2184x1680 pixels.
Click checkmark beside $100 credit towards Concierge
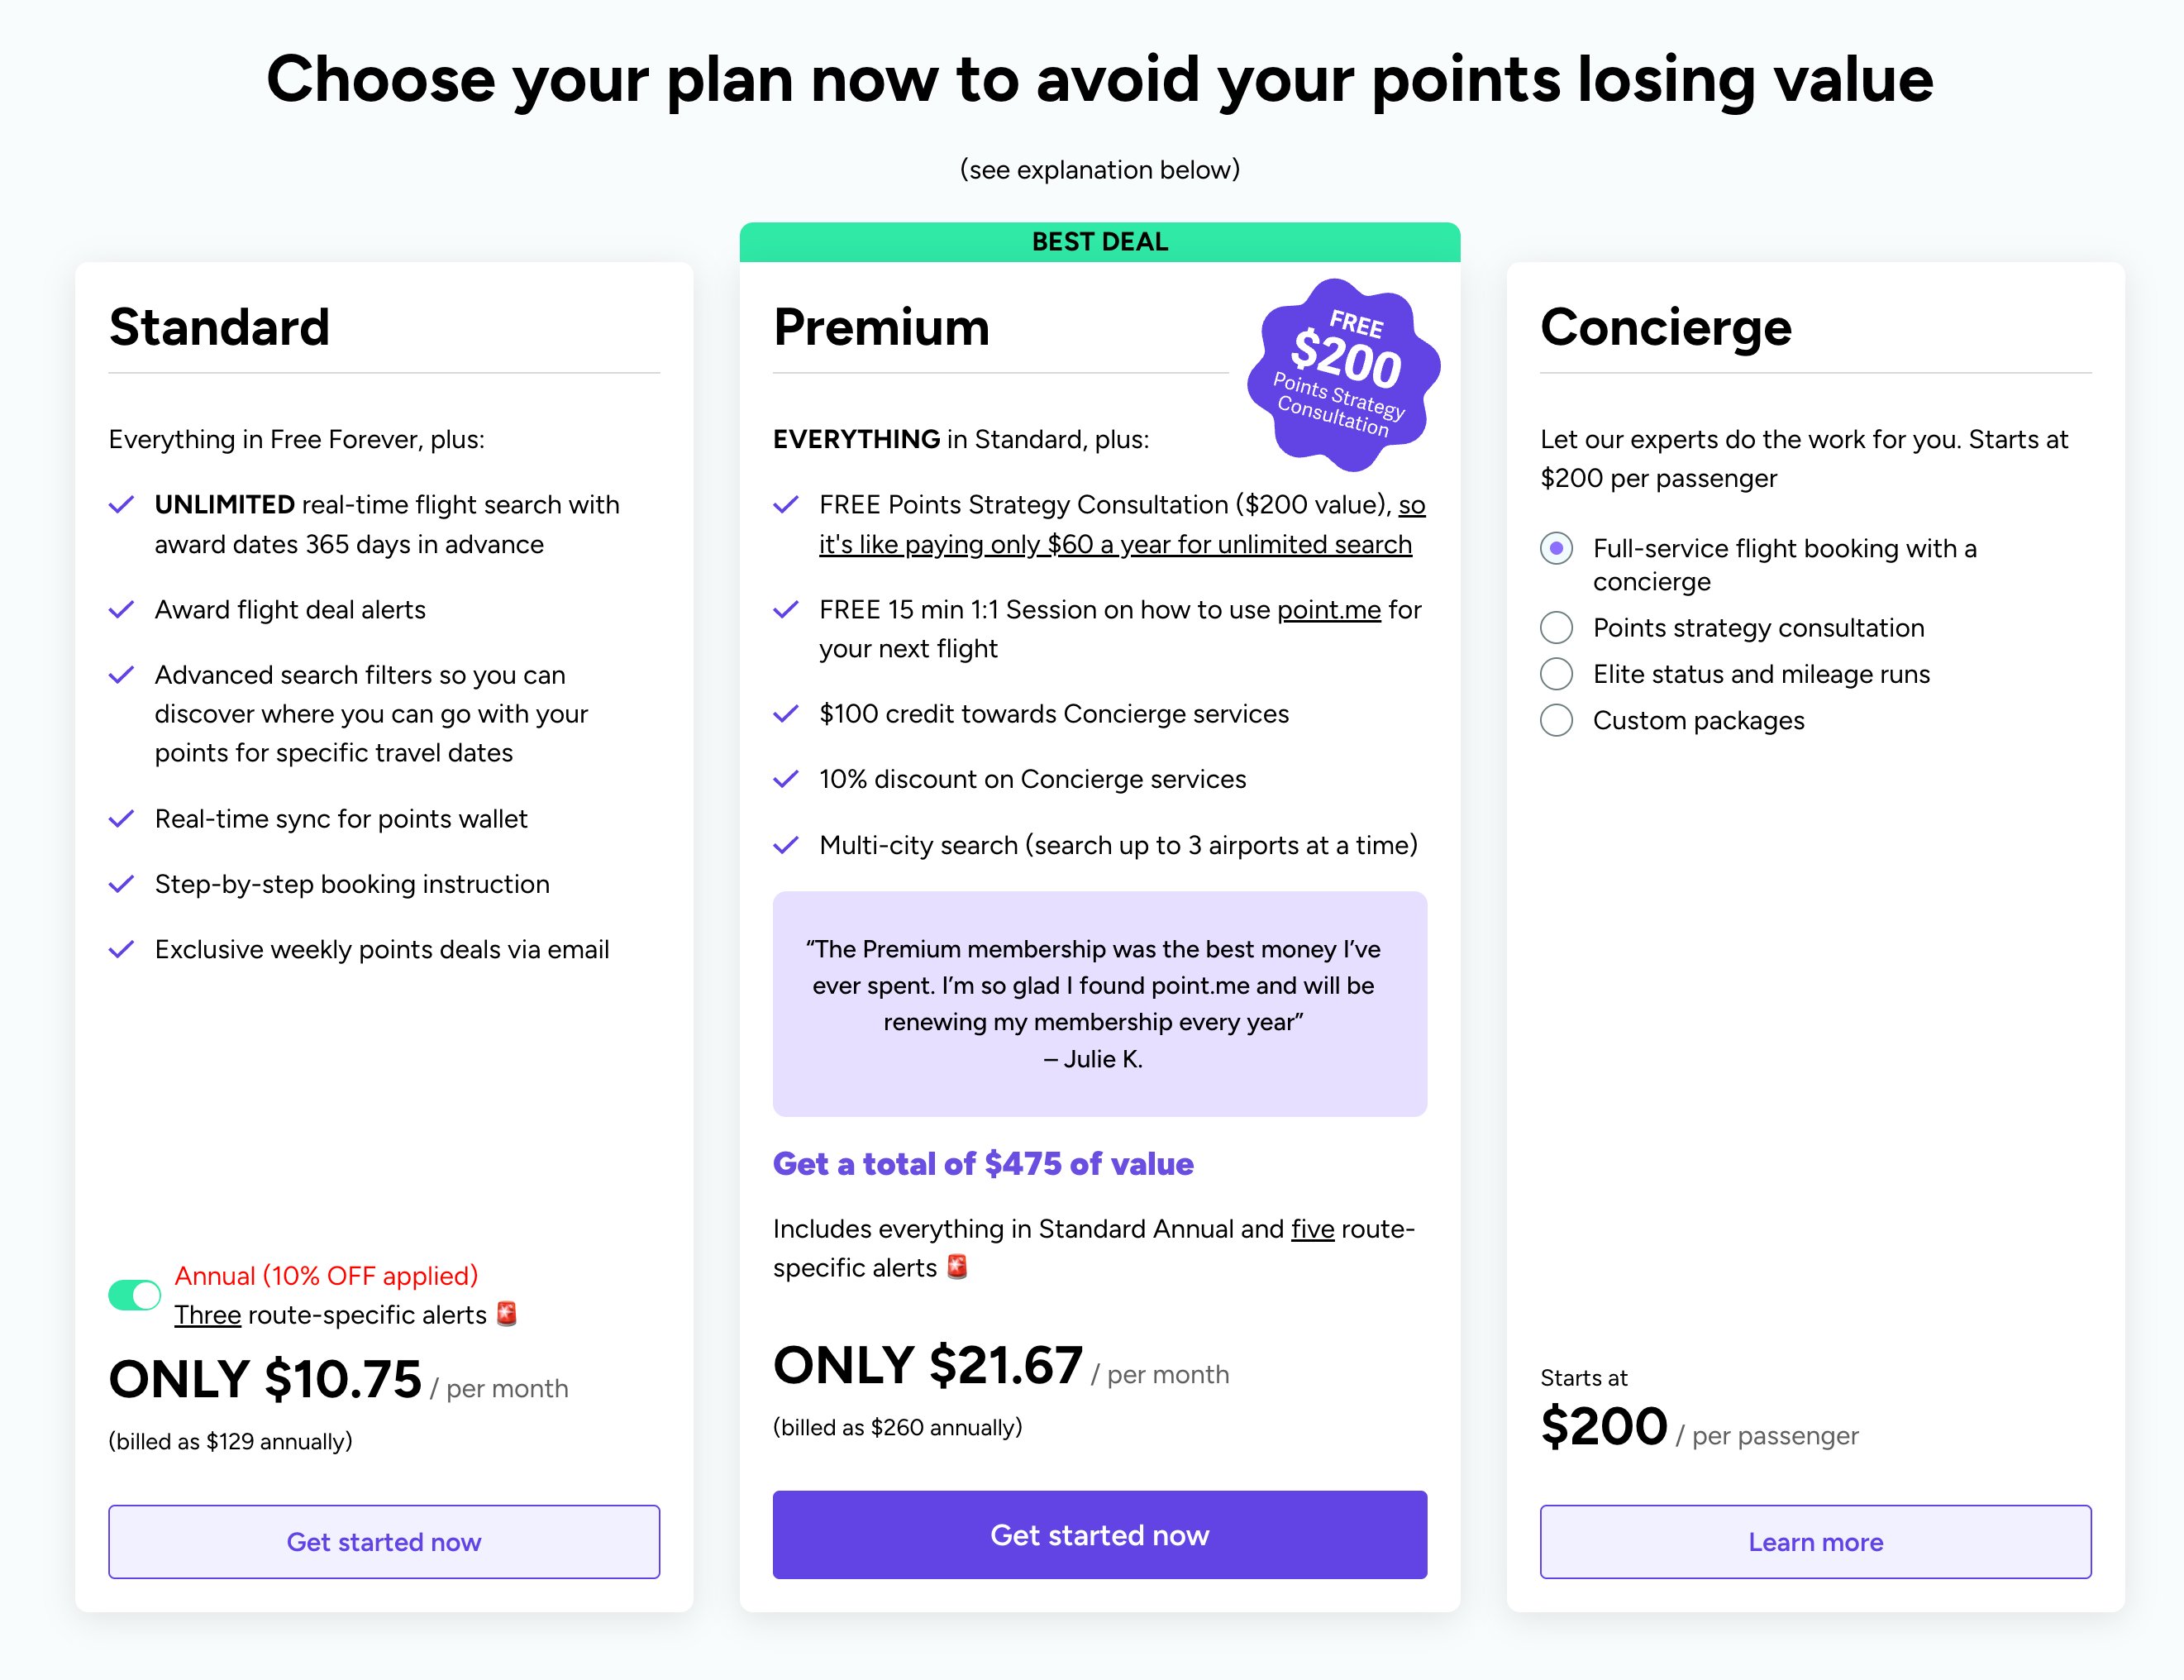point(786,714)
